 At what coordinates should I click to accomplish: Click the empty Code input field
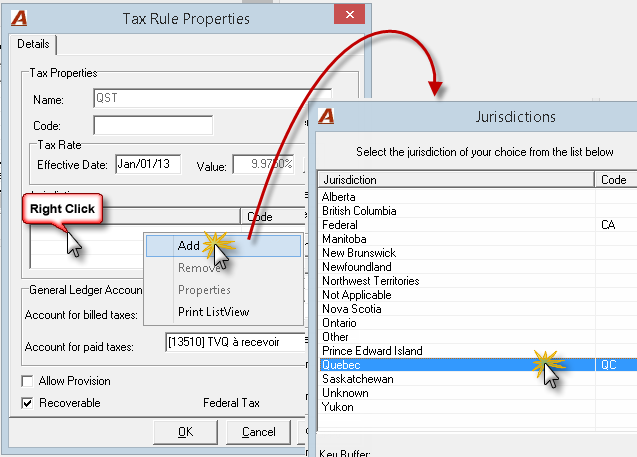coord(153,125)
